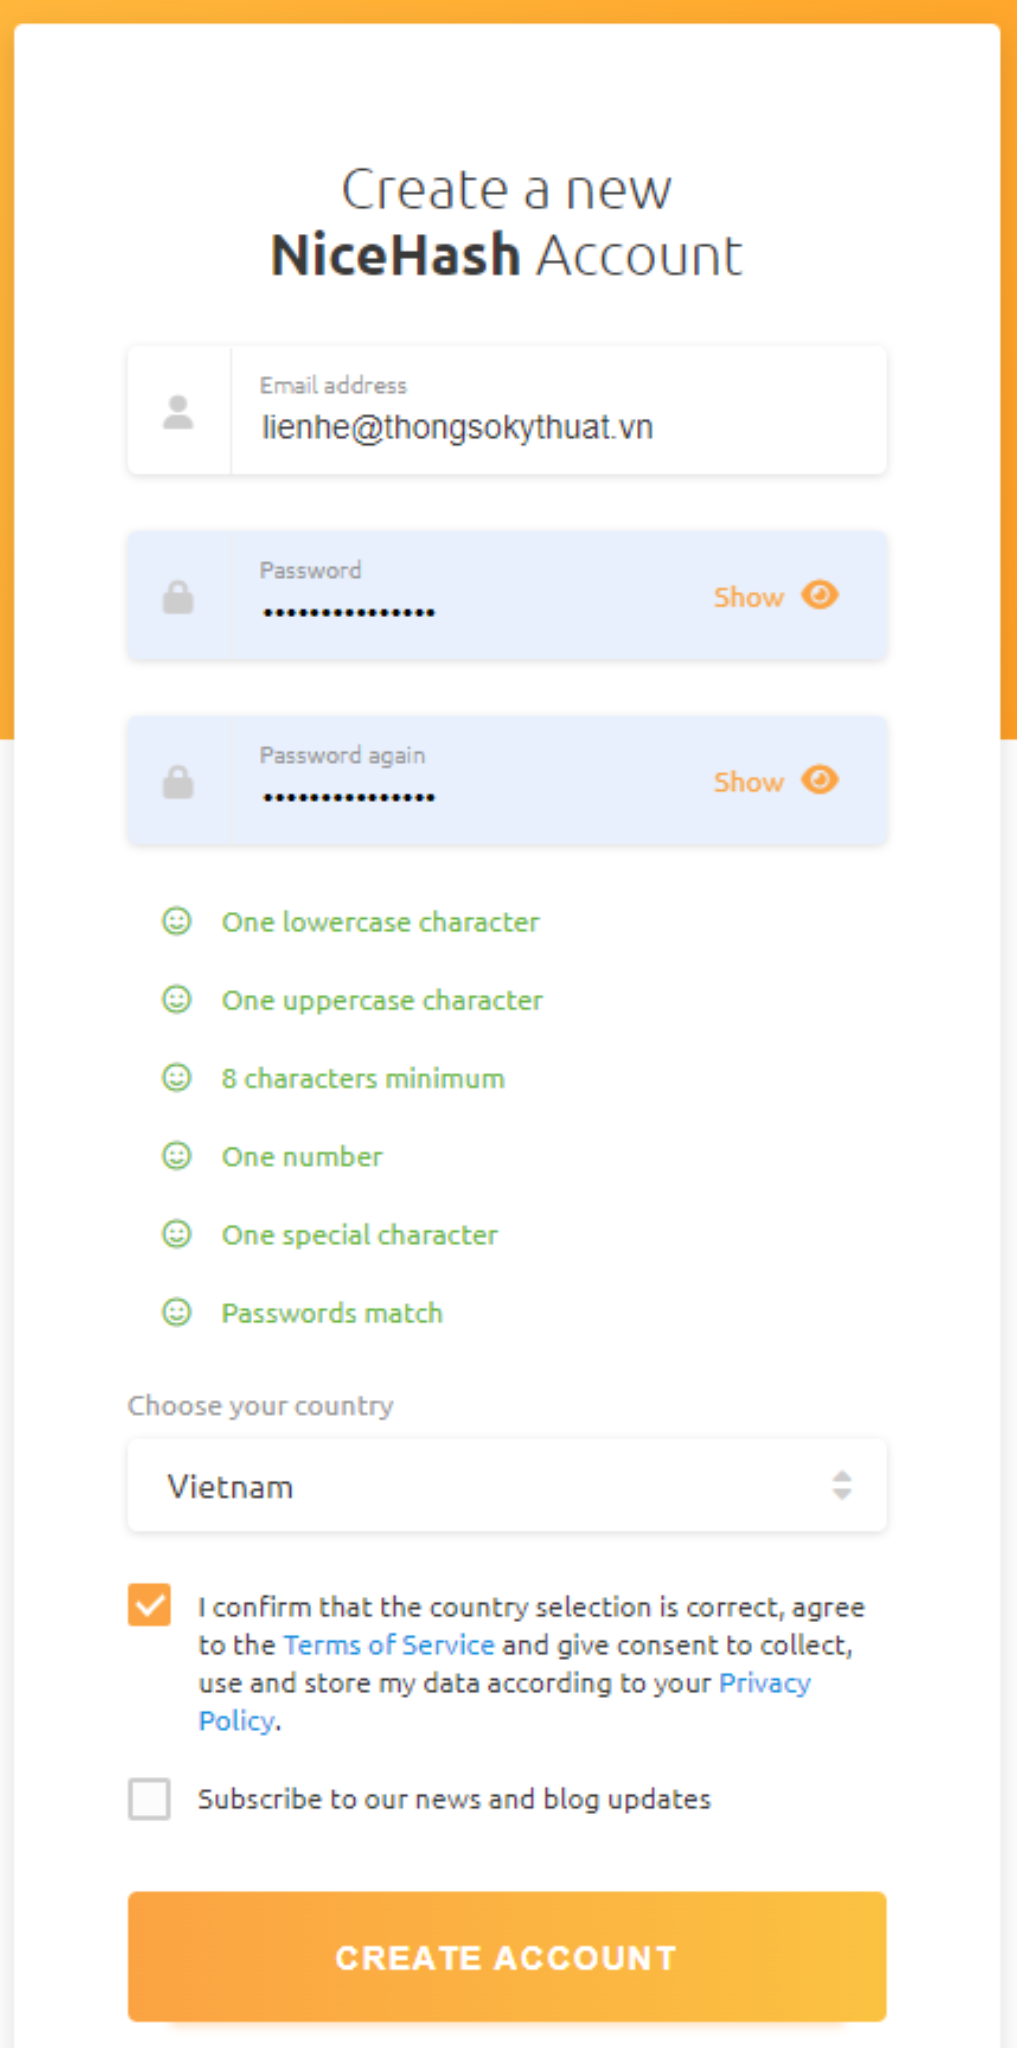
Task: Enable Subscribe to news and blog updates
Action: (x=149, y=1799)
